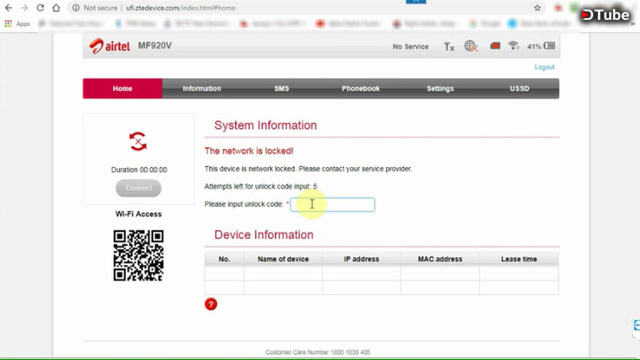This screenshot has width=640, height=360.
Task: Open the Phonebook tab
Action: pos(360,89)
